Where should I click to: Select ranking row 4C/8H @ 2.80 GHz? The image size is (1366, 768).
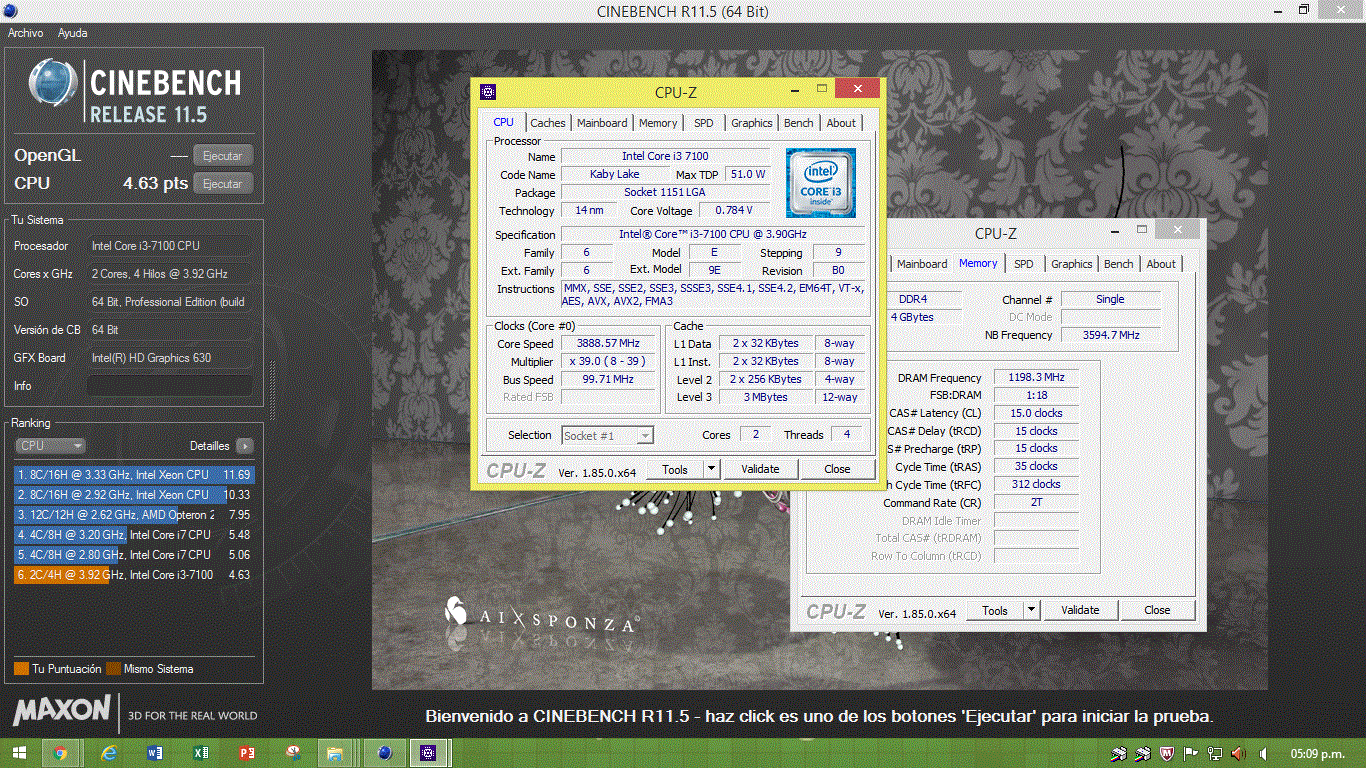[x=134, y=555]
